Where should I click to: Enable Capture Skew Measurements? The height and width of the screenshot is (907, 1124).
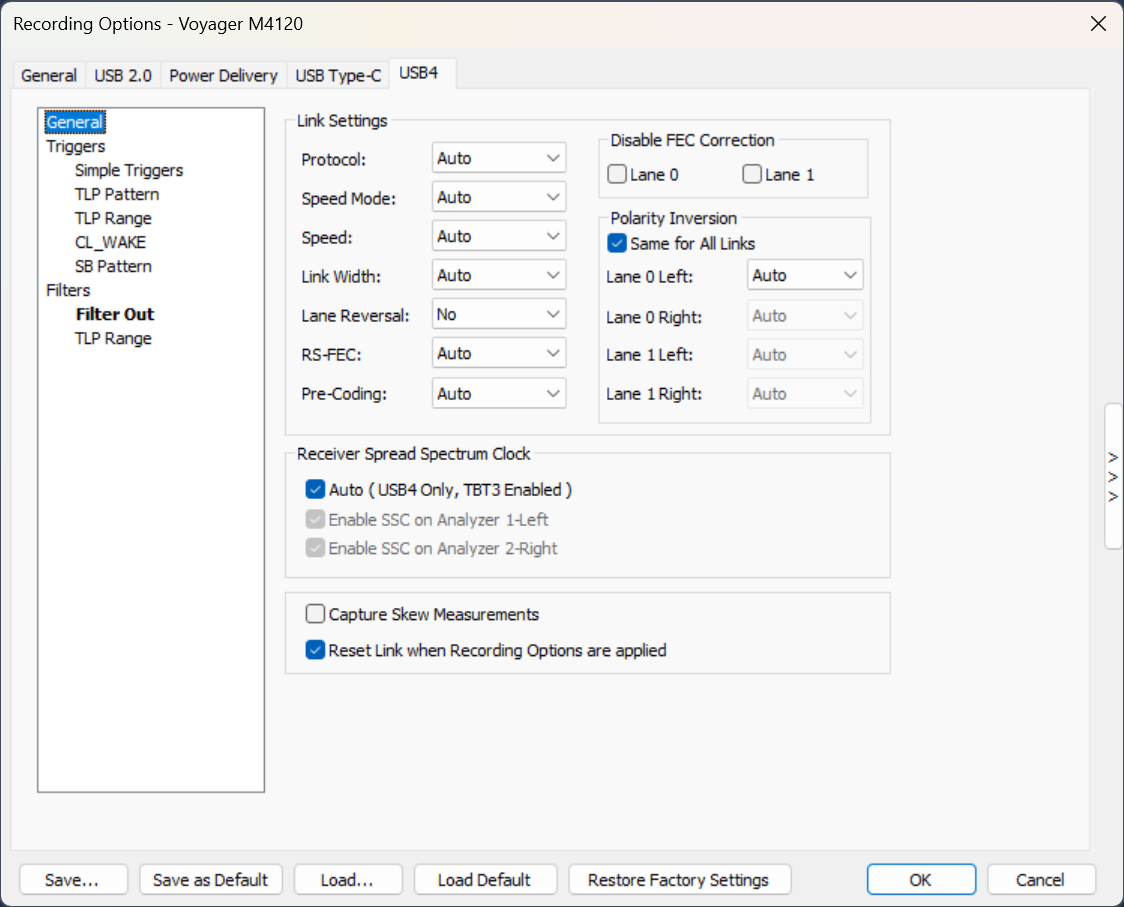315,614
